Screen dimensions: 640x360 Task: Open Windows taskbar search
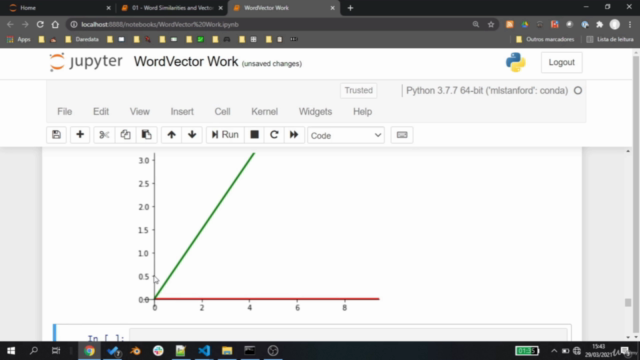pyautogui.click(x=34, y=351)
